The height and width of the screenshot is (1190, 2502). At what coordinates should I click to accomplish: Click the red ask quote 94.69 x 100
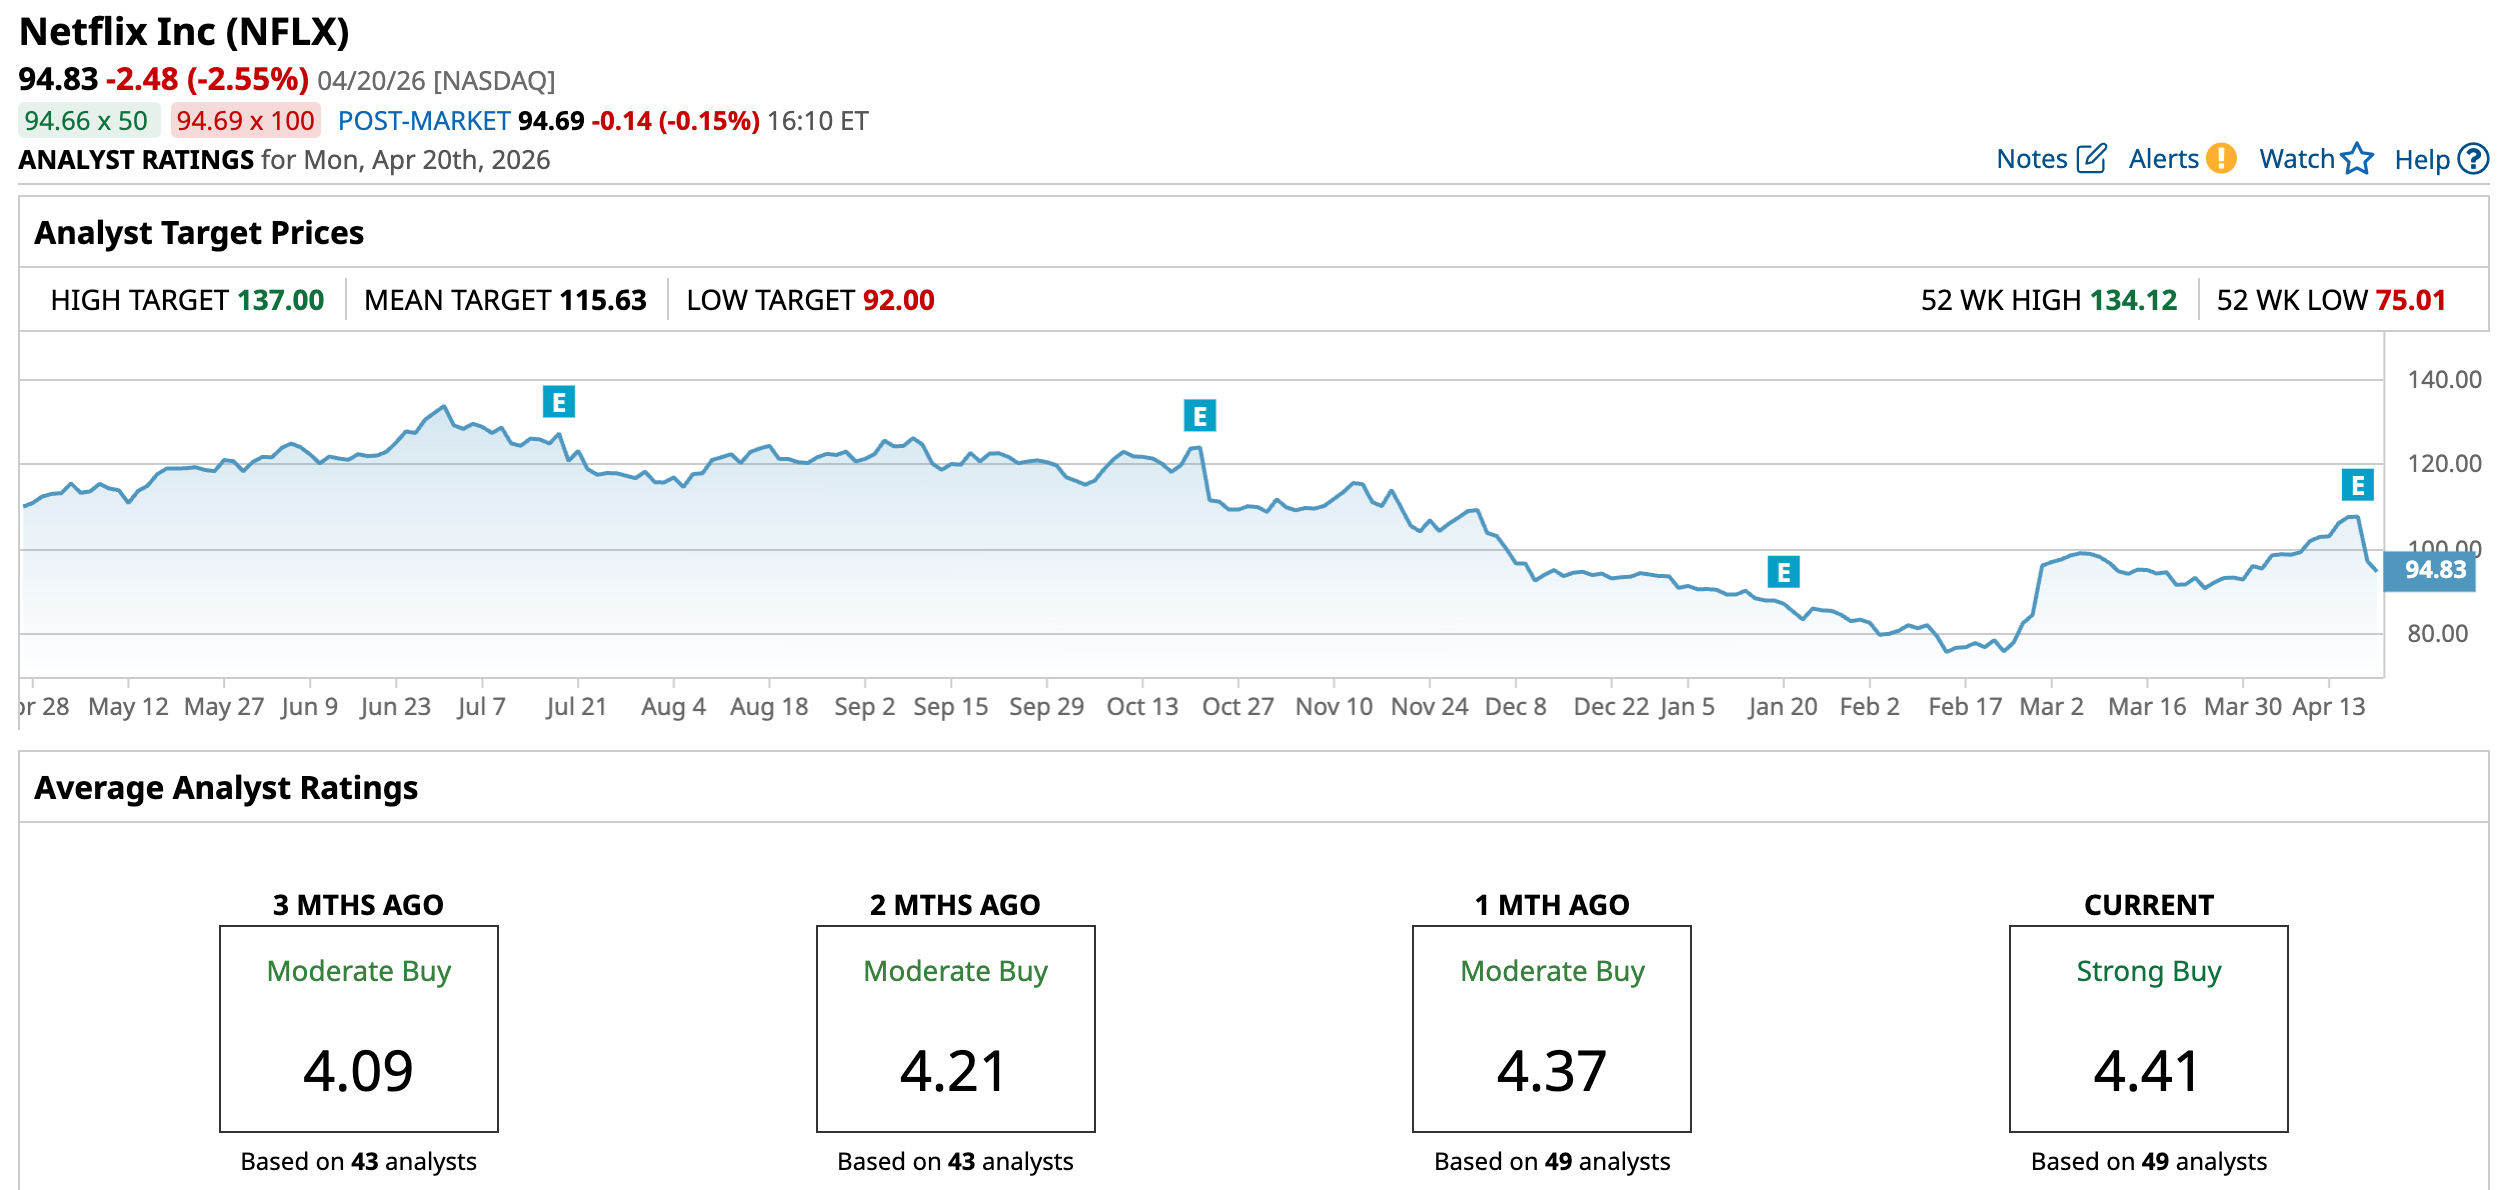point(245,121)
